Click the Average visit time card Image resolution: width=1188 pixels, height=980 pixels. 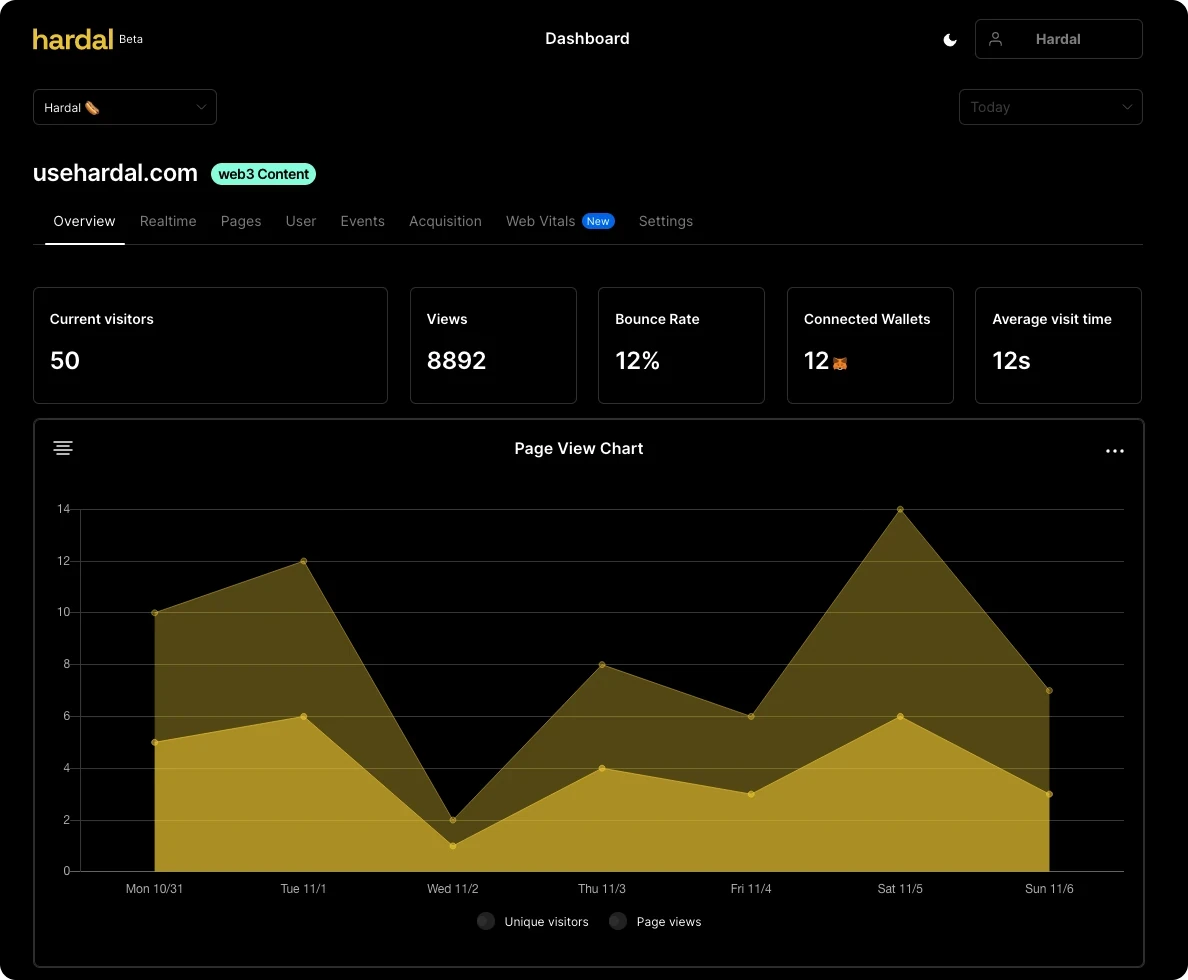(x=1058, y=346)
